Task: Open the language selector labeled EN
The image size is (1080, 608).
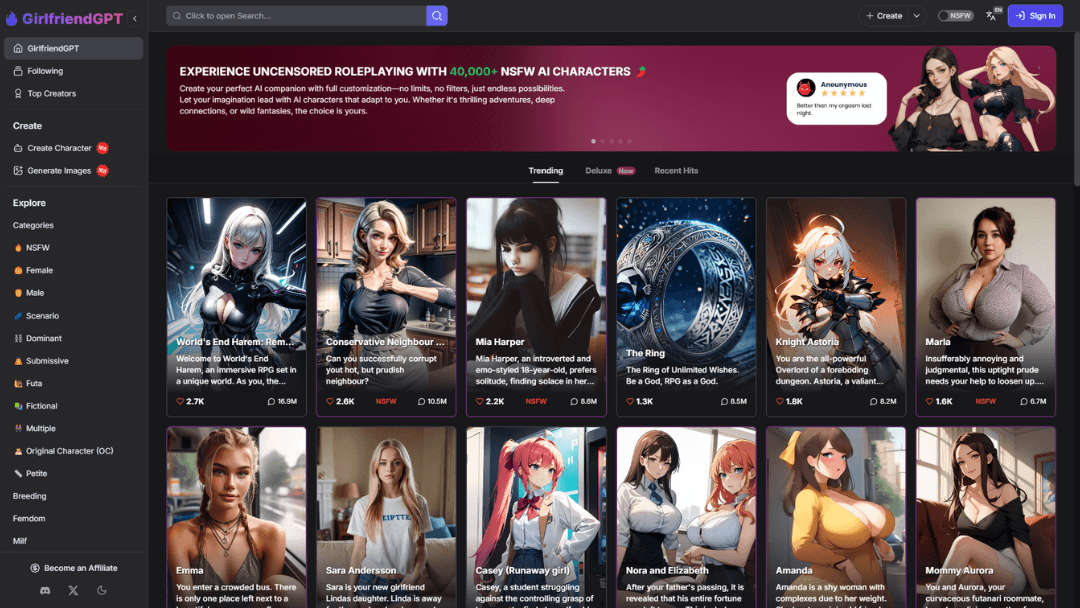Action: (x=992, y=15)
